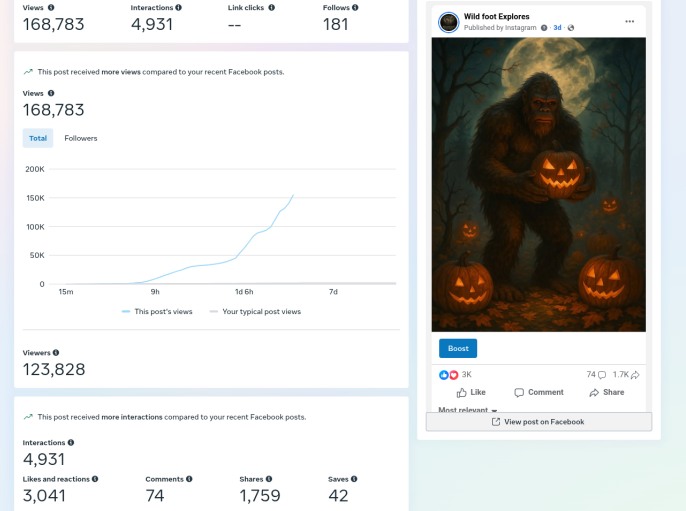Click the info icon beside Likes and reactions
Viewport: 686px width, 511px height.
[x=96, y=479]
